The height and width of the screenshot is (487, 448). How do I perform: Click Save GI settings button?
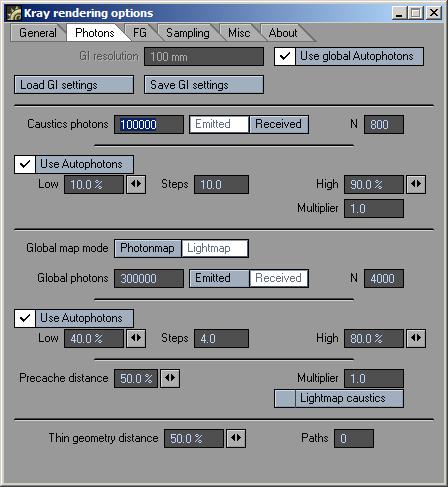pos(204,85)
